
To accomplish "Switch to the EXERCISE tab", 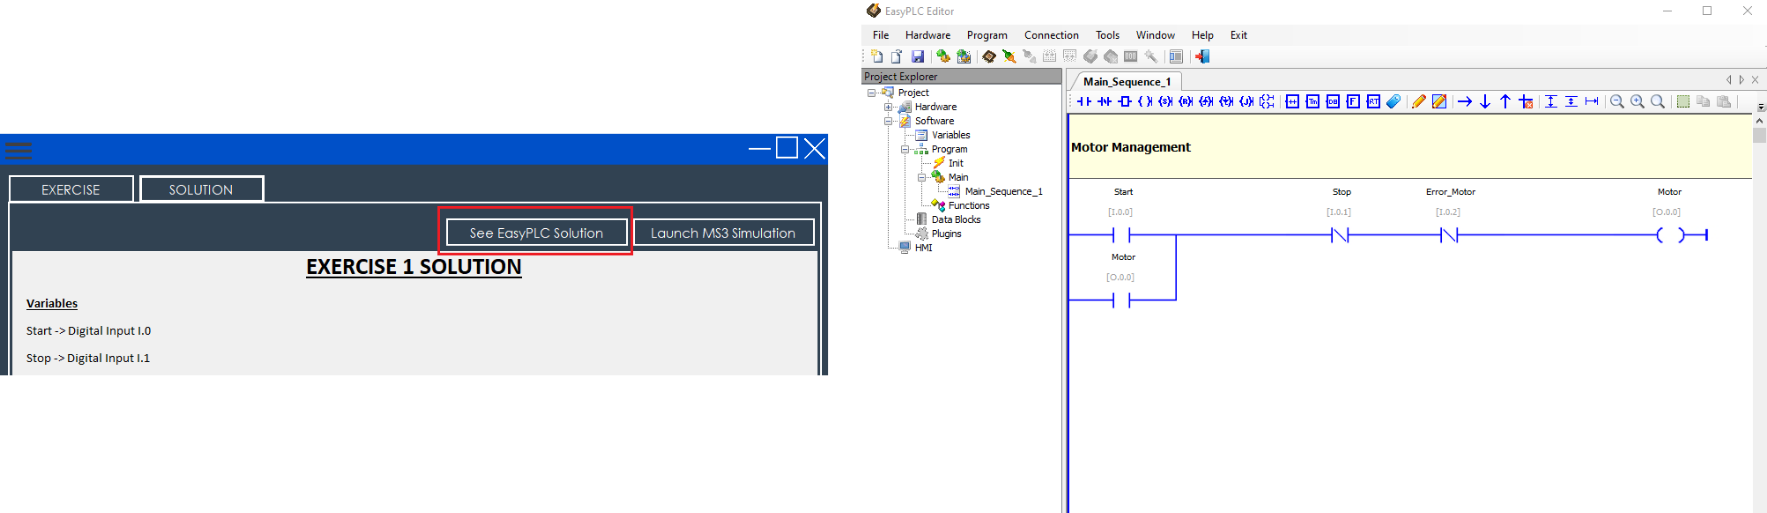I will point(71,189).
